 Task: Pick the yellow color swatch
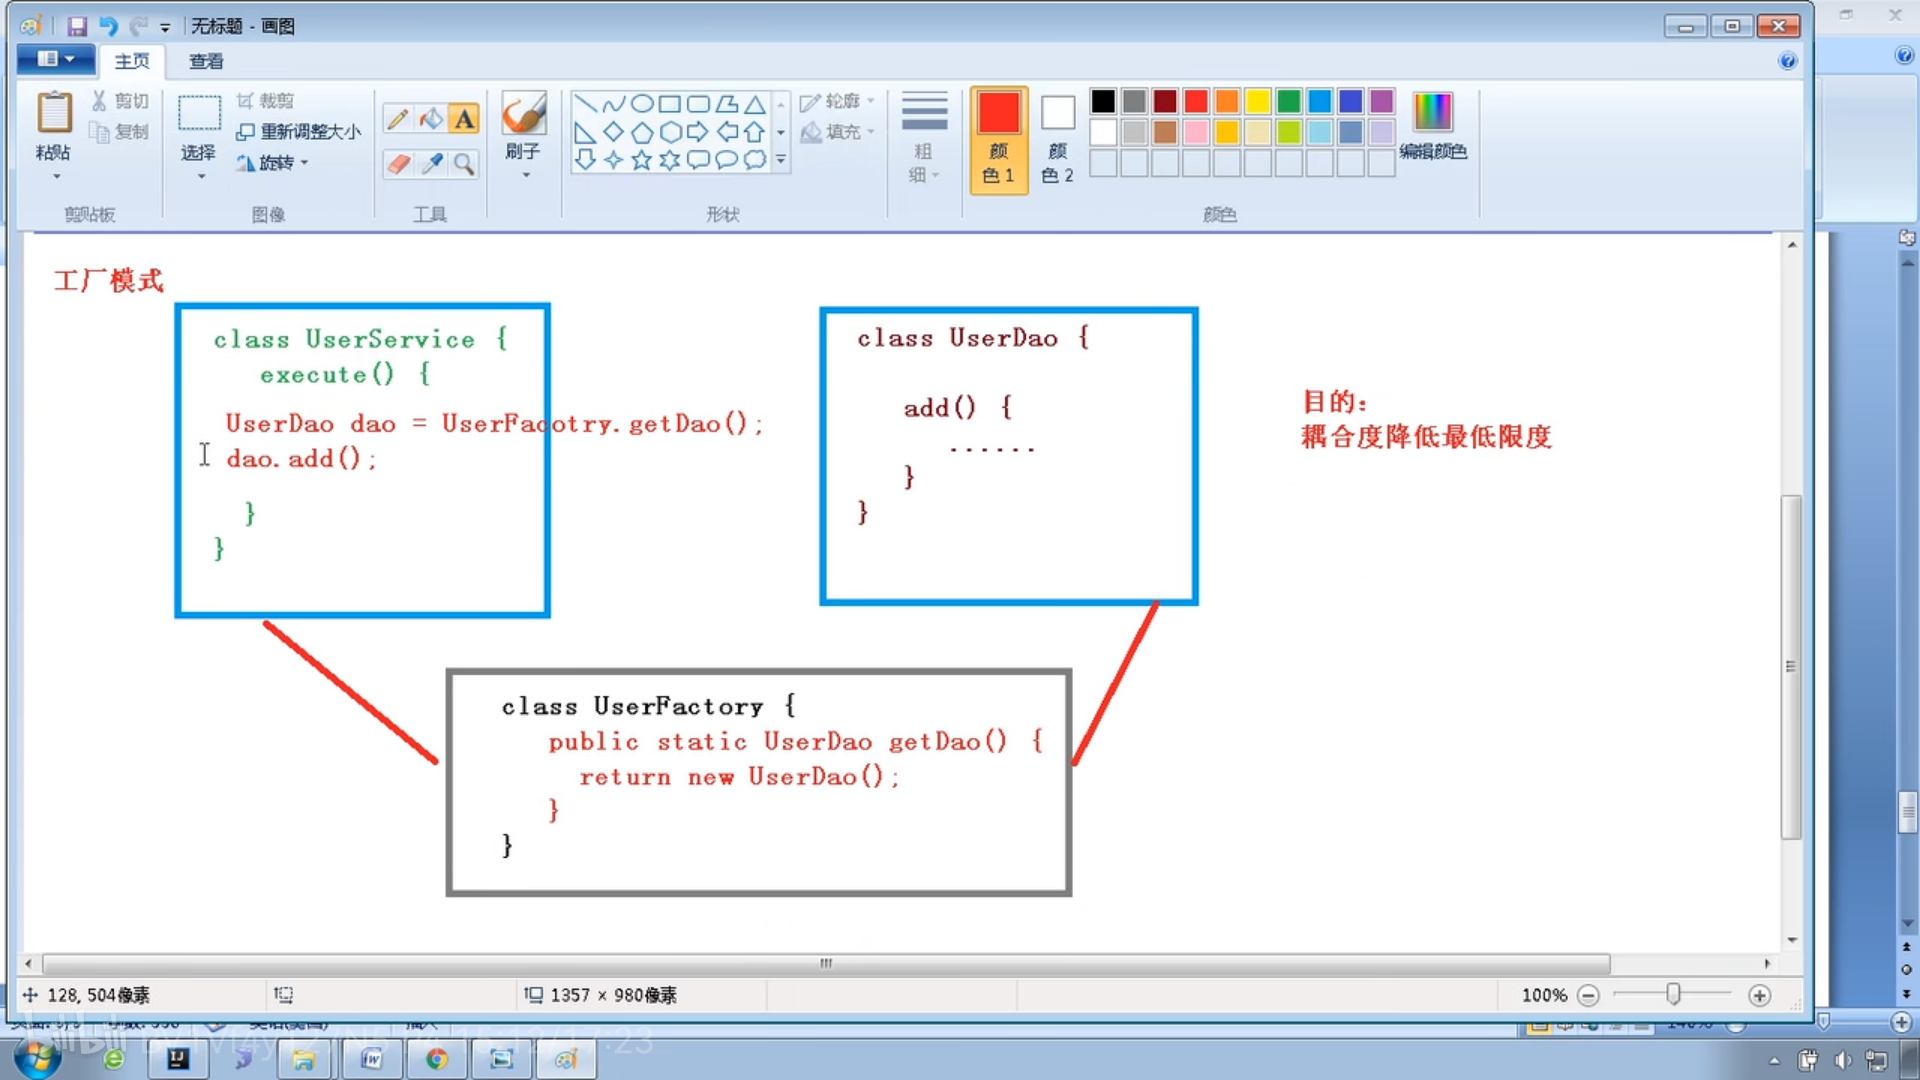point(1257,101)
